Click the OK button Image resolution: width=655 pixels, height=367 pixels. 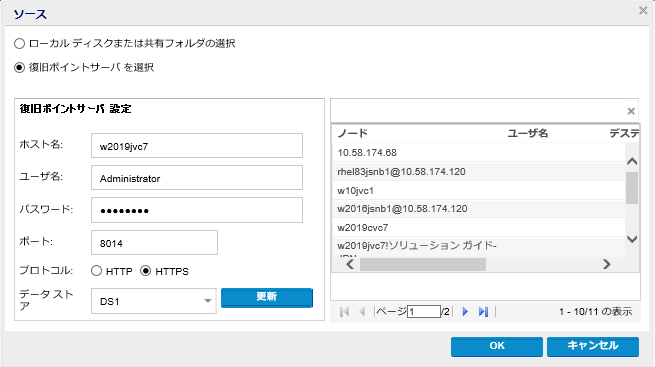click(x=497, y=347)
